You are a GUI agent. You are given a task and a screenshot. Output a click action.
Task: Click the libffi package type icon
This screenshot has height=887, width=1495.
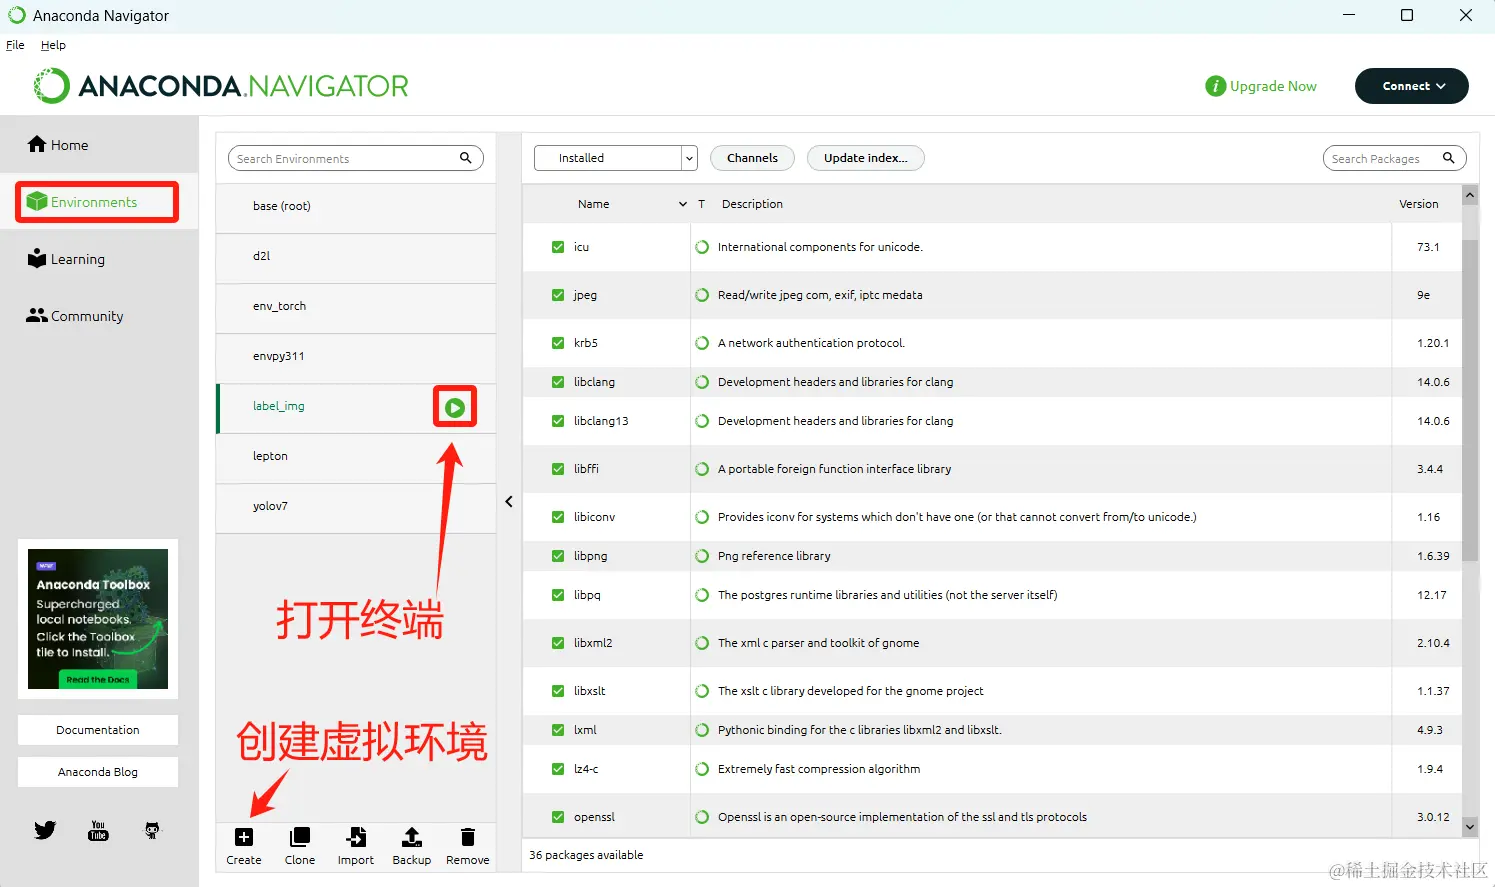[x=702, y=469]
